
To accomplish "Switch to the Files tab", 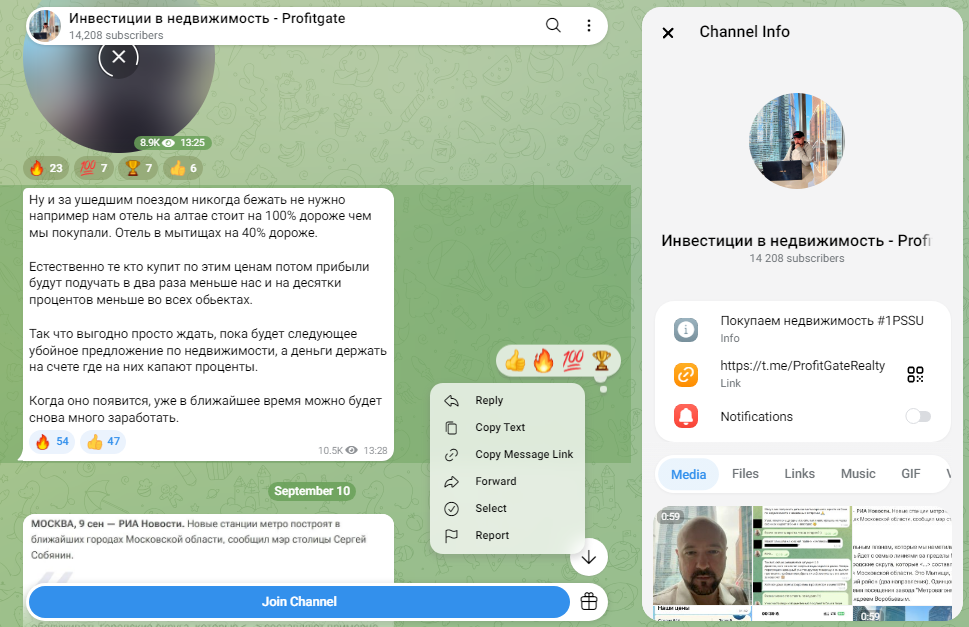I will tap(745, 474).
